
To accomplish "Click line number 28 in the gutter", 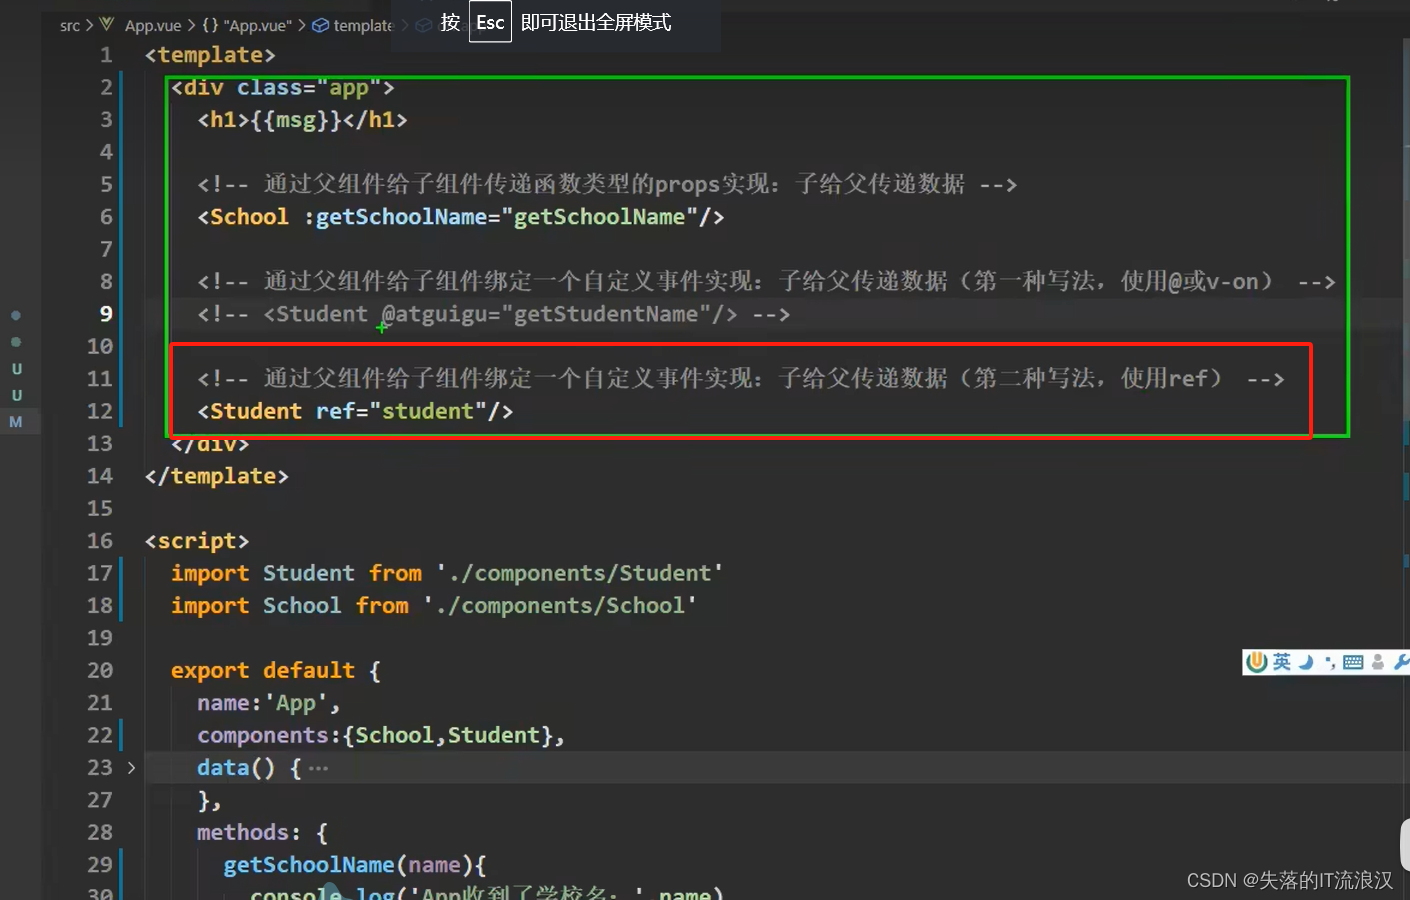I will (x=100, y=833).
